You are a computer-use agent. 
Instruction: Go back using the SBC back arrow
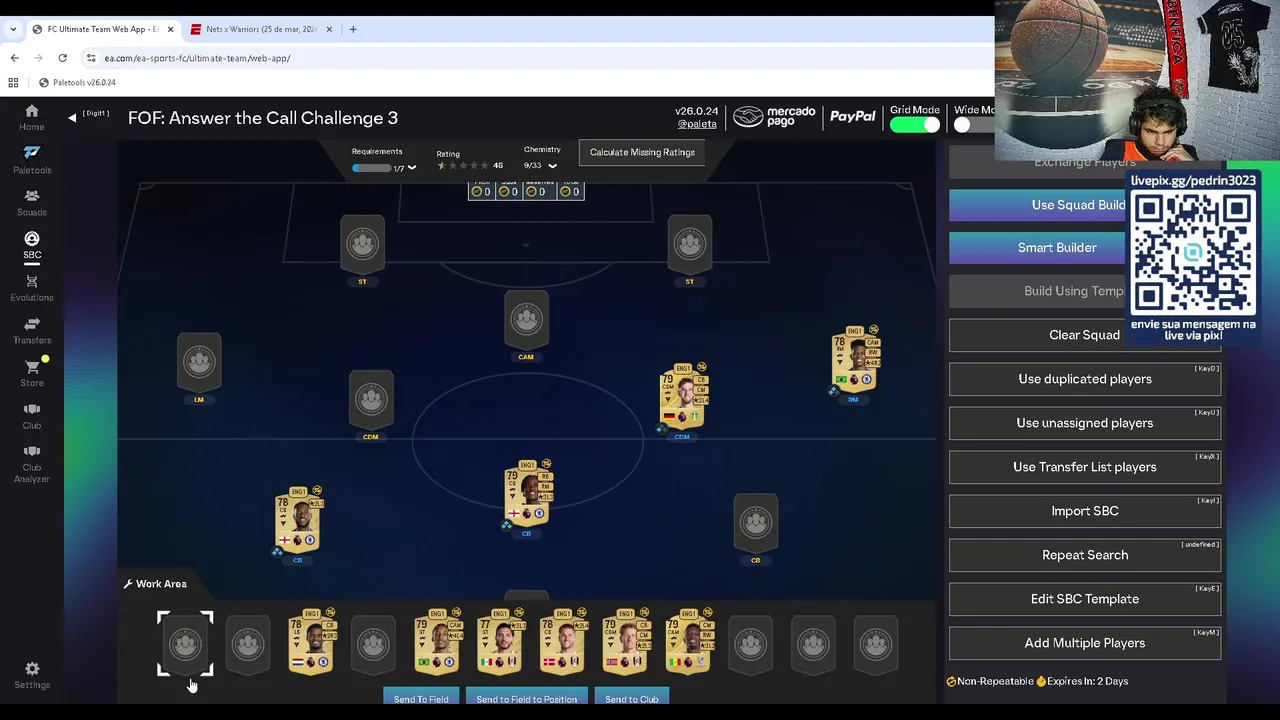pos(72,118)
